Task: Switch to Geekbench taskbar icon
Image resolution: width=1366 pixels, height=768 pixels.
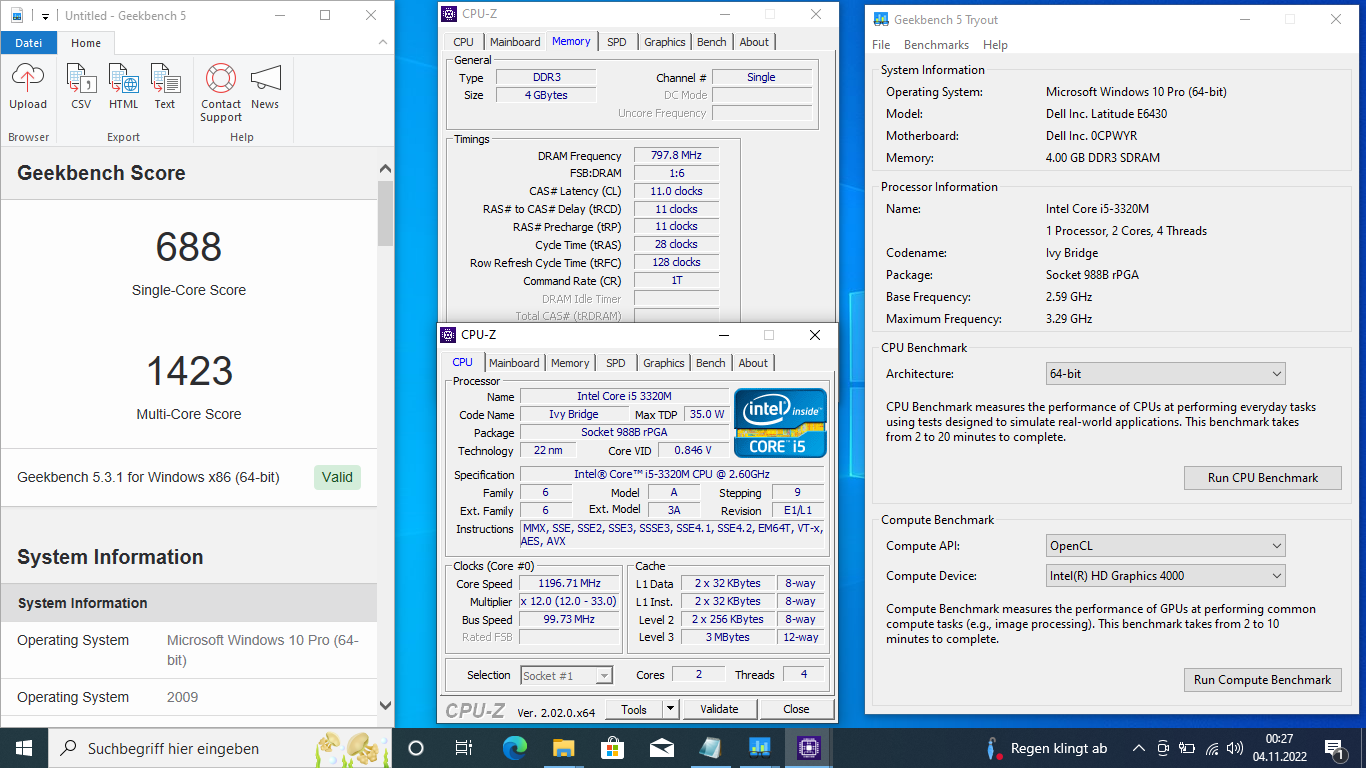Action: (759, 748)
